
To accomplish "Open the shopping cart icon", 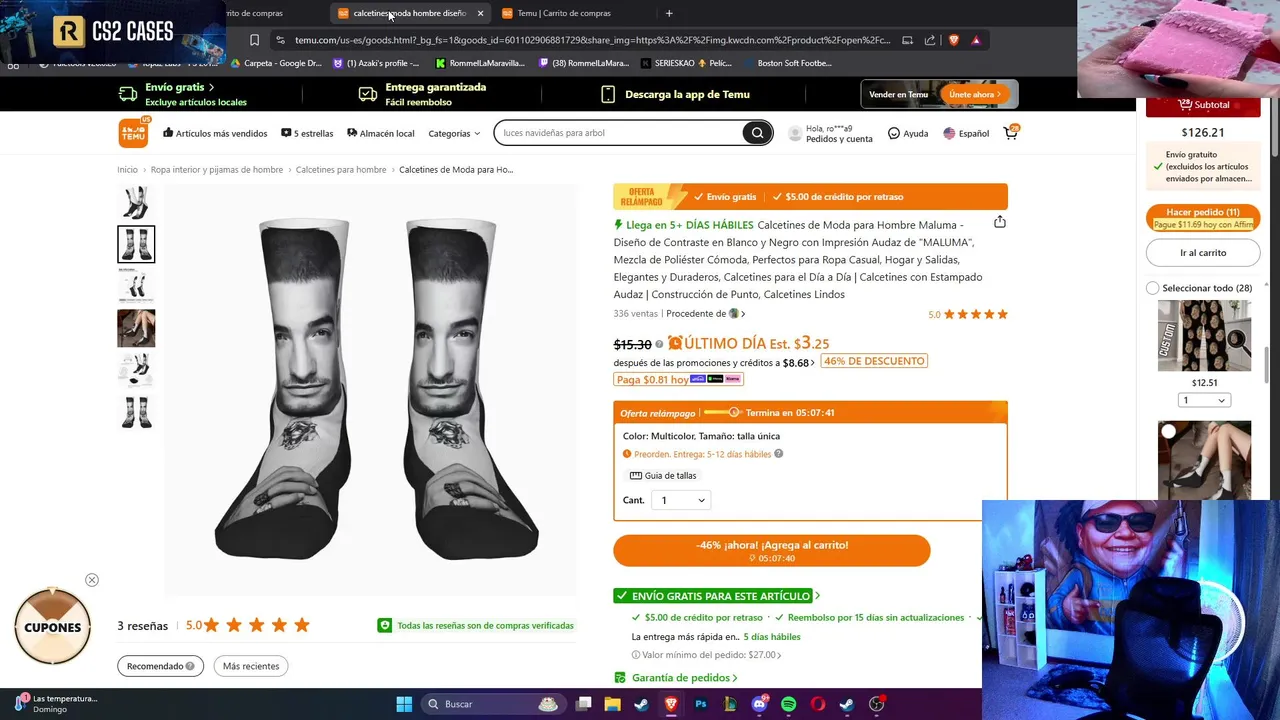I will [1011, 132].
